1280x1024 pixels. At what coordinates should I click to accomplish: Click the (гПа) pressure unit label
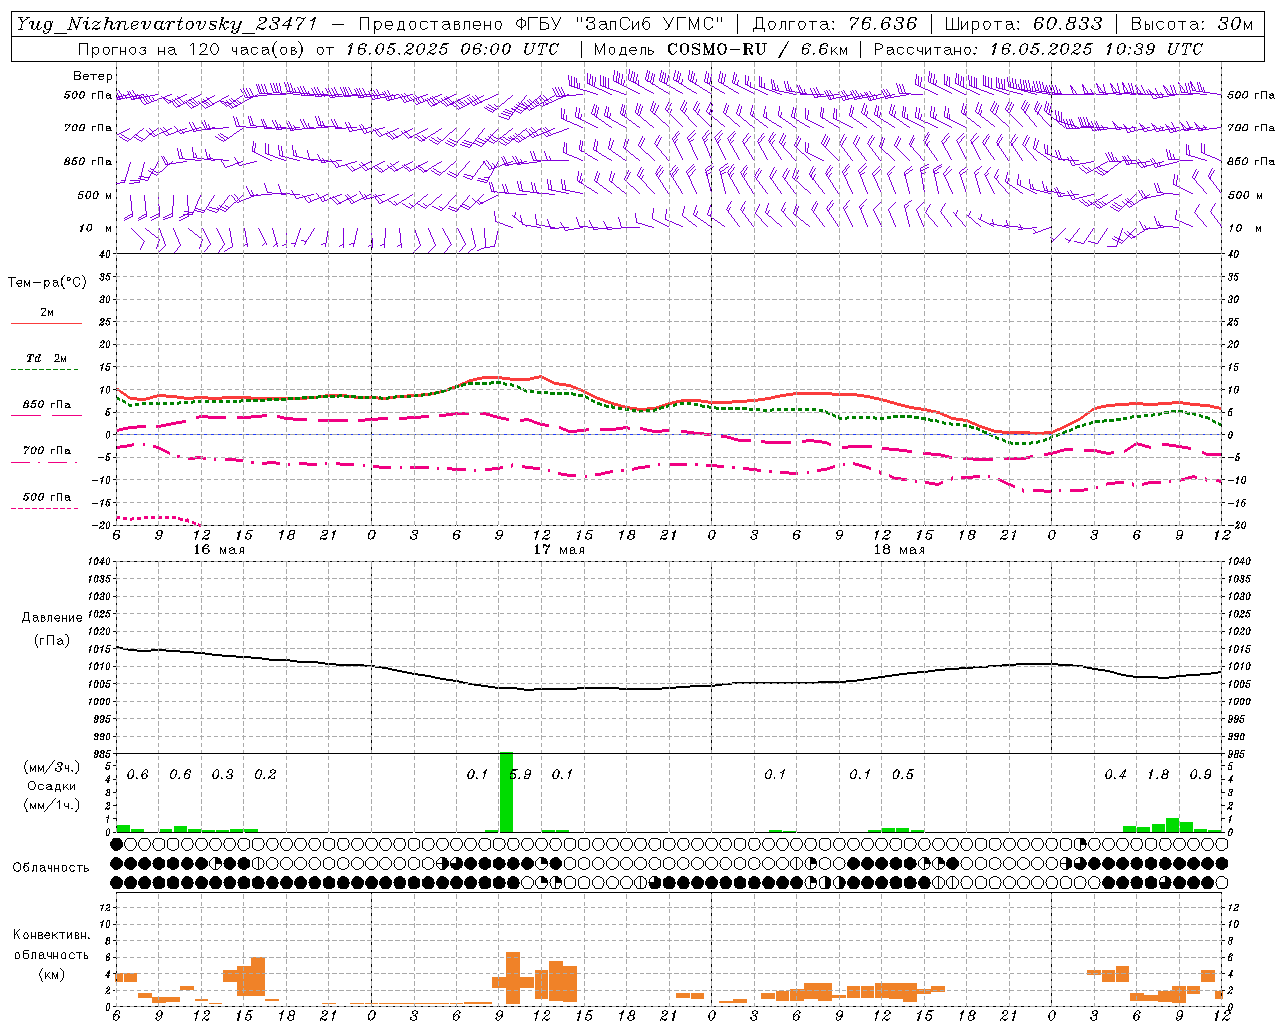click(52, 641)
